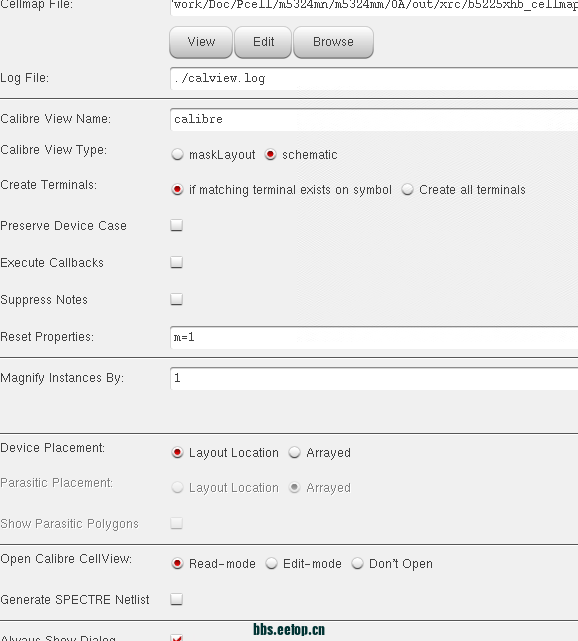Screen dimensions: 578x641
Task: Toggle the Show Parasitic Polygons checkbox
Action: click(x=177, y=523)
